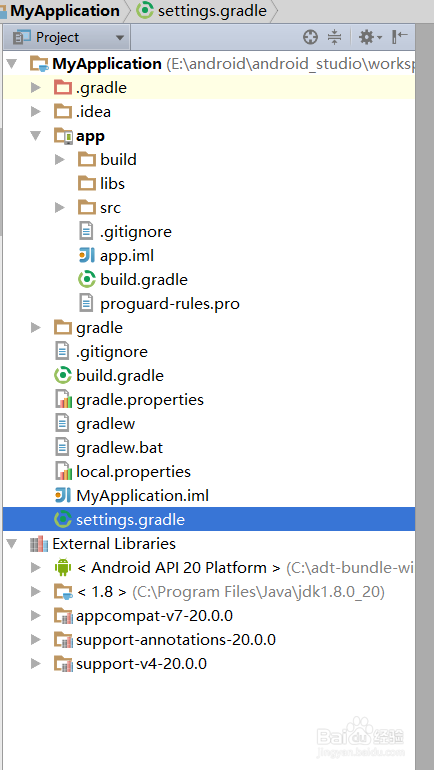
Task: Click the gradle.properties file icon
Action: point(63,400)
